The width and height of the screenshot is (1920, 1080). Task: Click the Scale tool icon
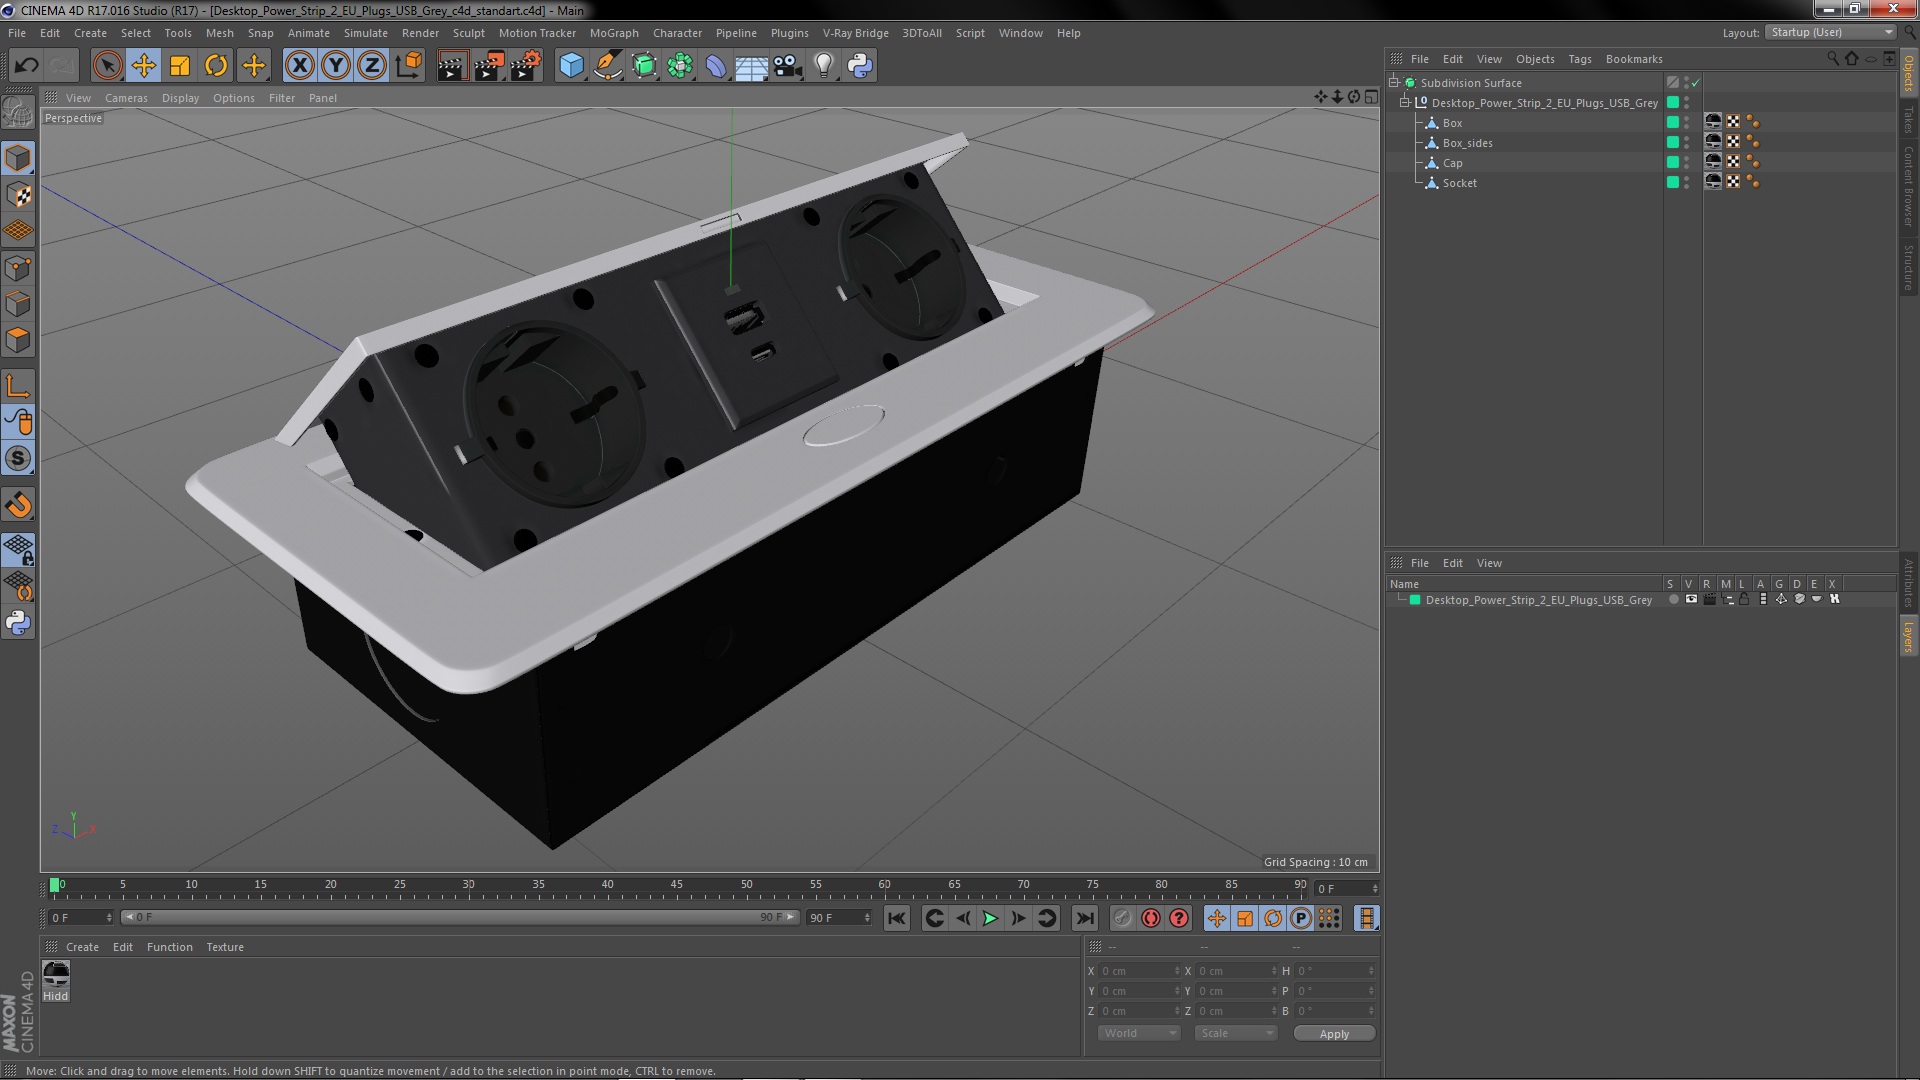coord(180,66)
